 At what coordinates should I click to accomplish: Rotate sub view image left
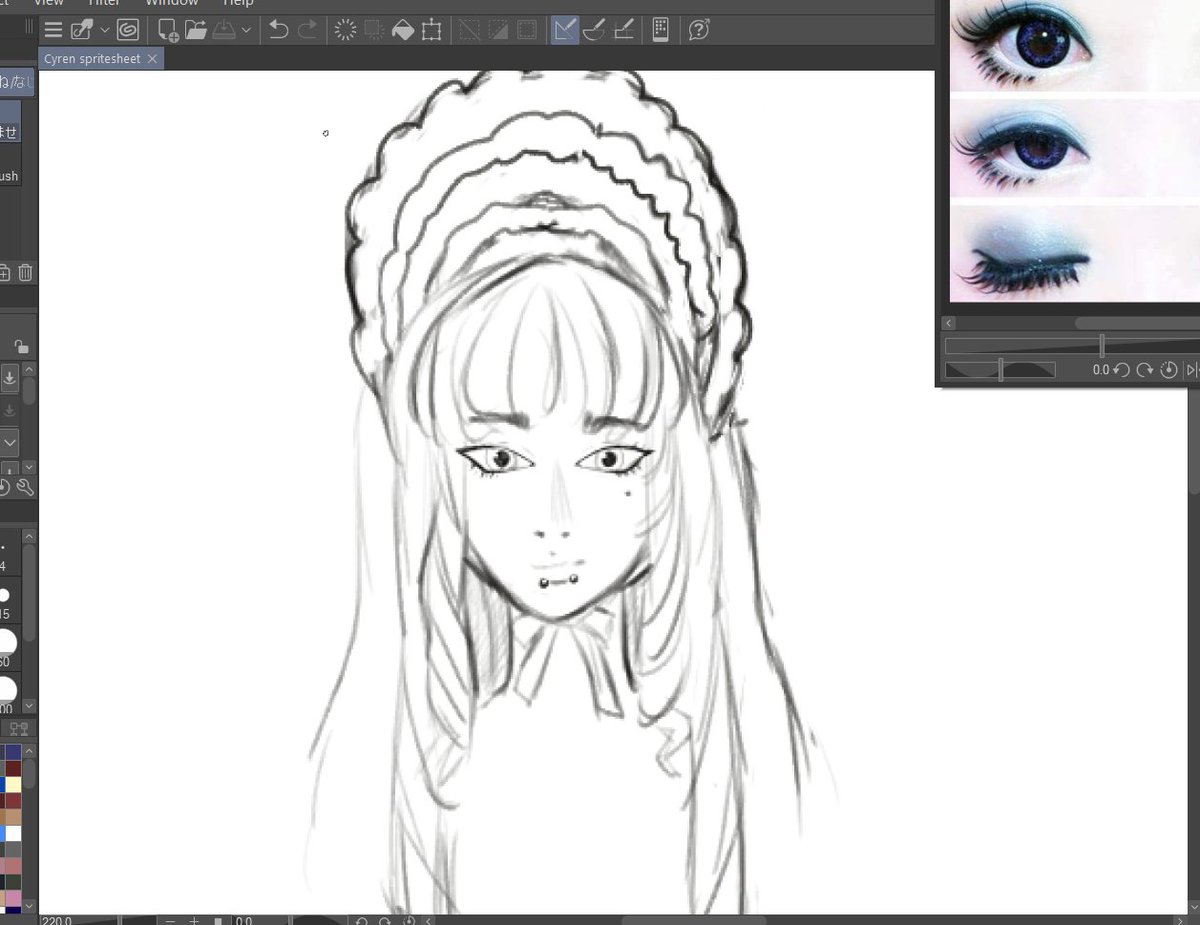1122,370
